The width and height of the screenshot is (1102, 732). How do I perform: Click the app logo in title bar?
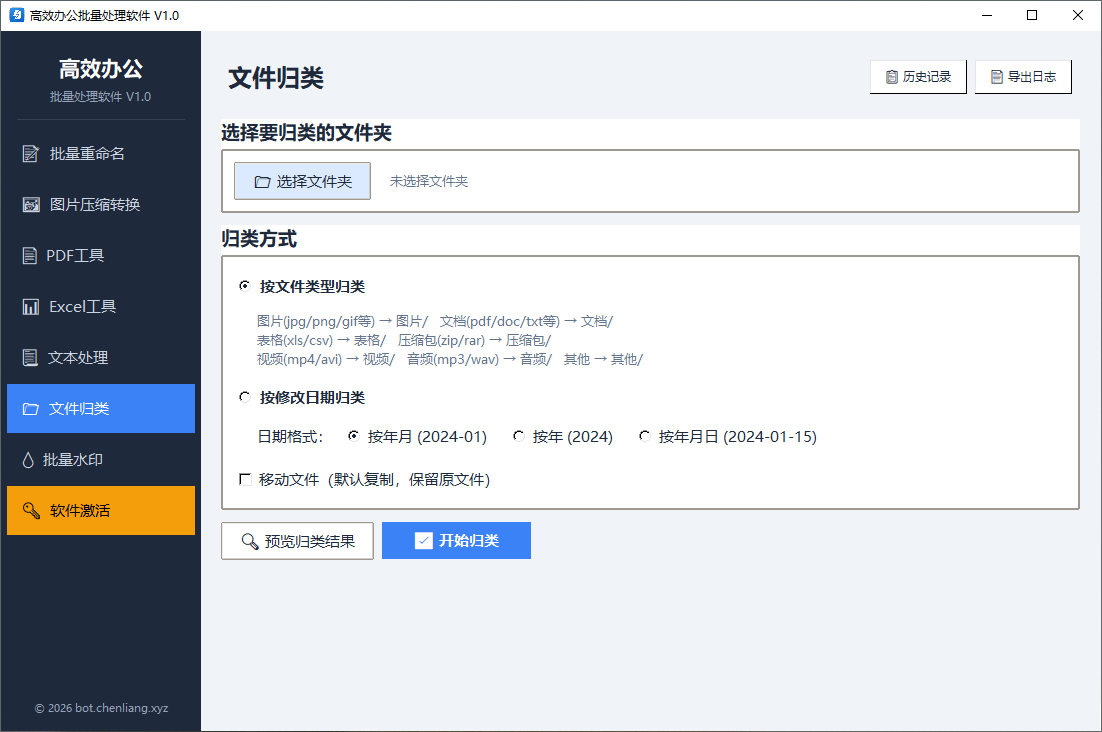tap(17, 15)
